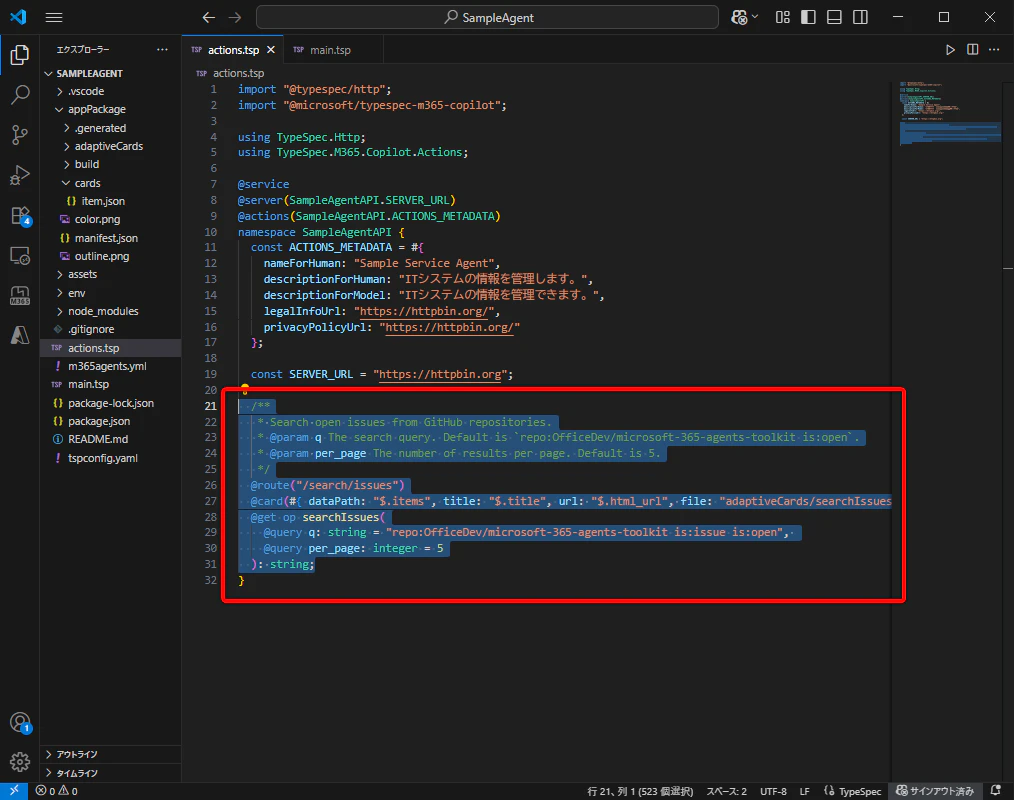Image resolution: width=1014 pixels, height=800 pixels.
Task: Toggle the secondary side bar
Action: coord(860,17)
